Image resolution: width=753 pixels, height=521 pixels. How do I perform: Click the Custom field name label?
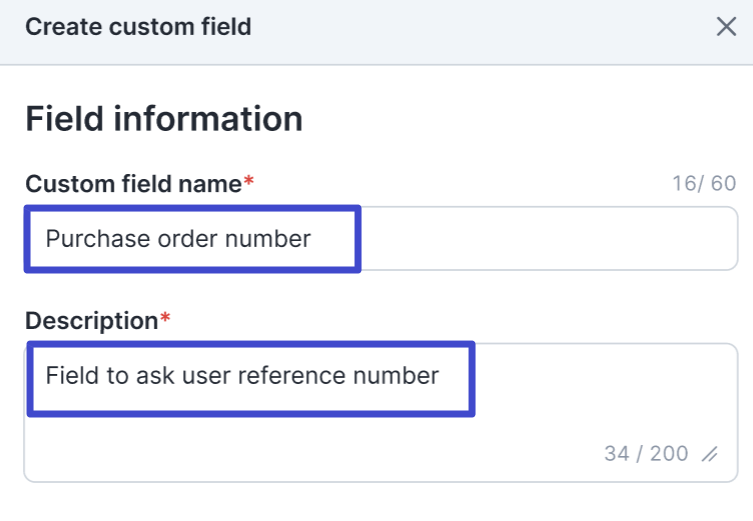point(133,184)
